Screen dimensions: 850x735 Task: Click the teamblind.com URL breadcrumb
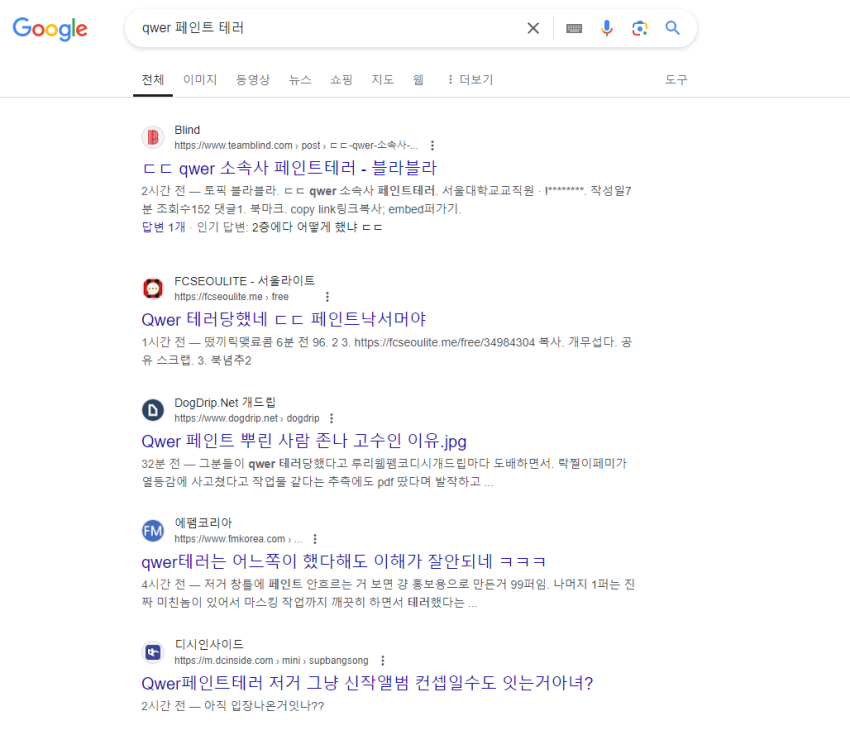tap(296, 145)
